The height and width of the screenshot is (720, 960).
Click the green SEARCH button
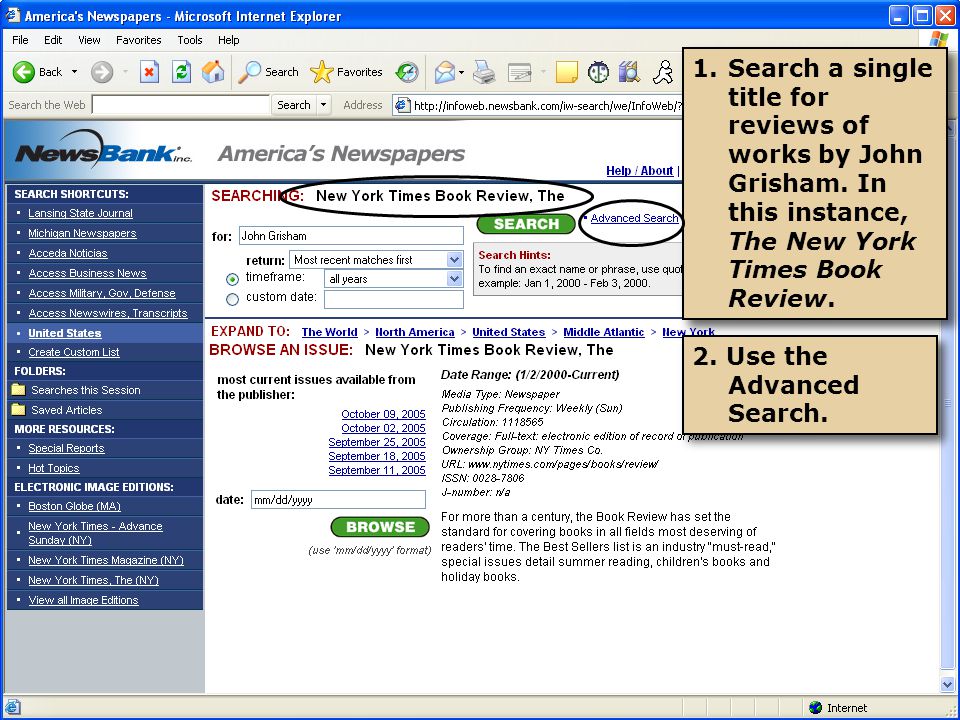pos(526,224)
